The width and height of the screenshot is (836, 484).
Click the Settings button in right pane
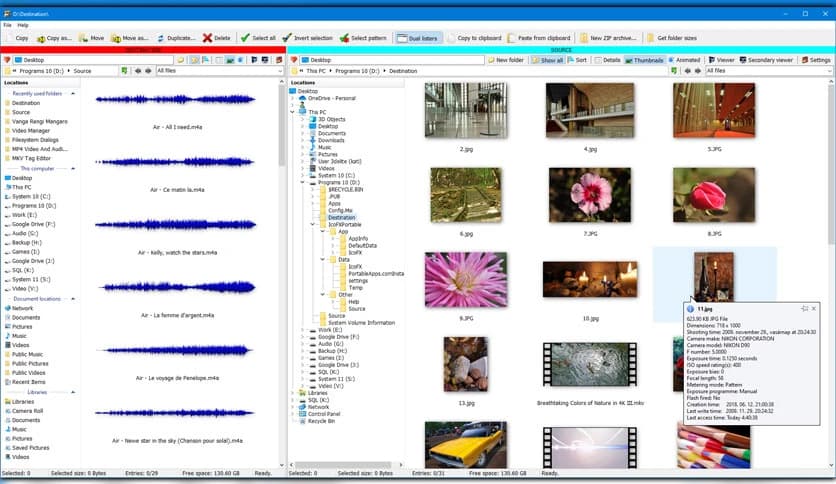[815, 60]
